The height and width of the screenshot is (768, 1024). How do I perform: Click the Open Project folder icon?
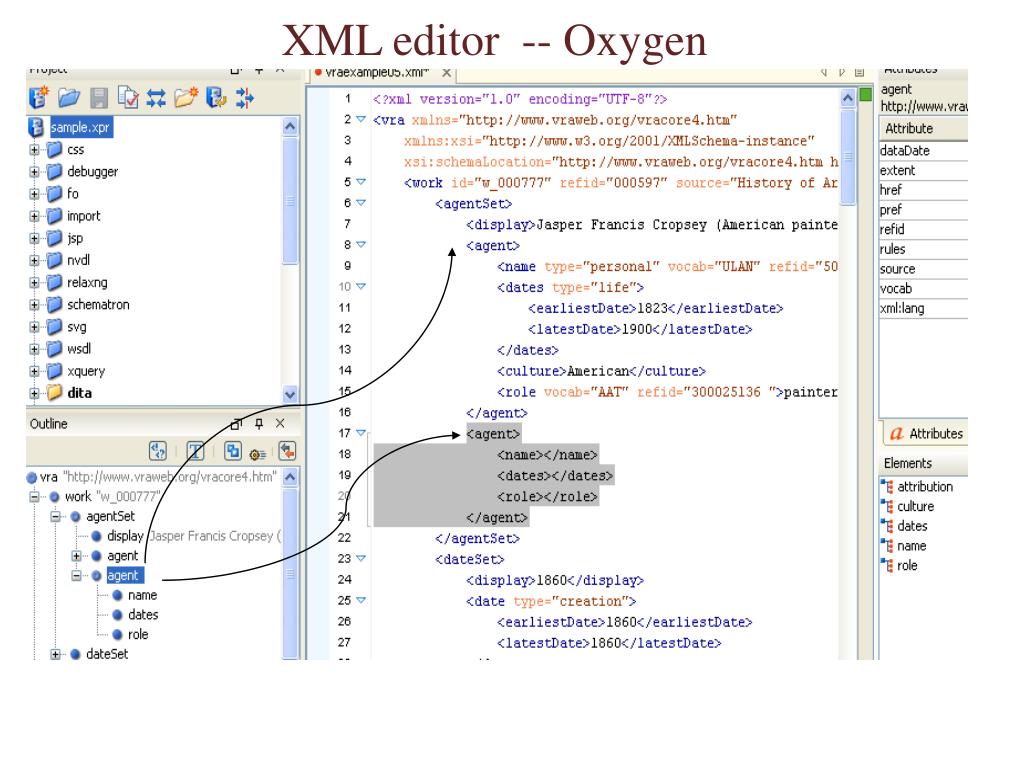tap(69, 97)
